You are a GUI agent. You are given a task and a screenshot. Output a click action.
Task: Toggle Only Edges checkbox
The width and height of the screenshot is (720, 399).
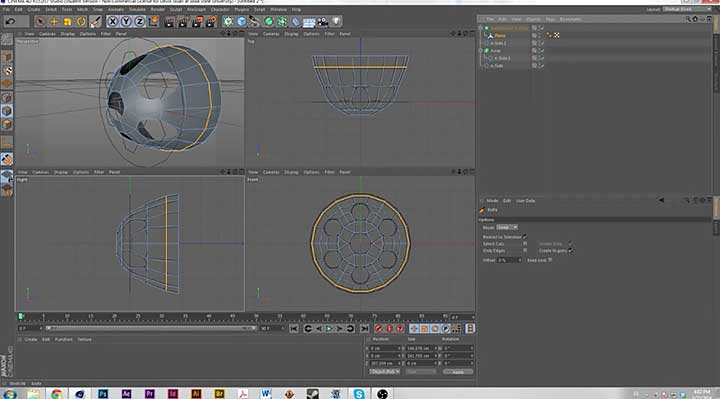(525, 251)
